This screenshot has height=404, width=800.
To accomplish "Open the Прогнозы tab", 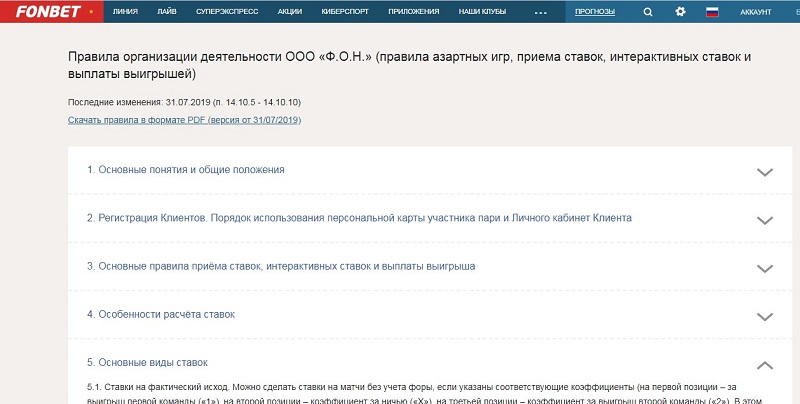I will 594,12.
